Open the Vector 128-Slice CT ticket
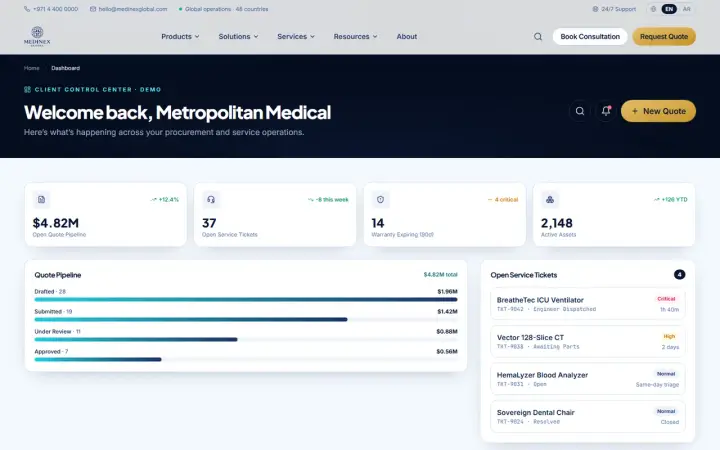 coord(588,341)
